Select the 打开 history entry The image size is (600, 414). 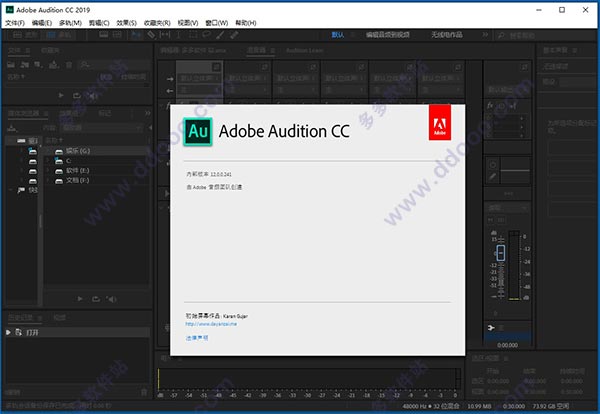pos(77,333)
